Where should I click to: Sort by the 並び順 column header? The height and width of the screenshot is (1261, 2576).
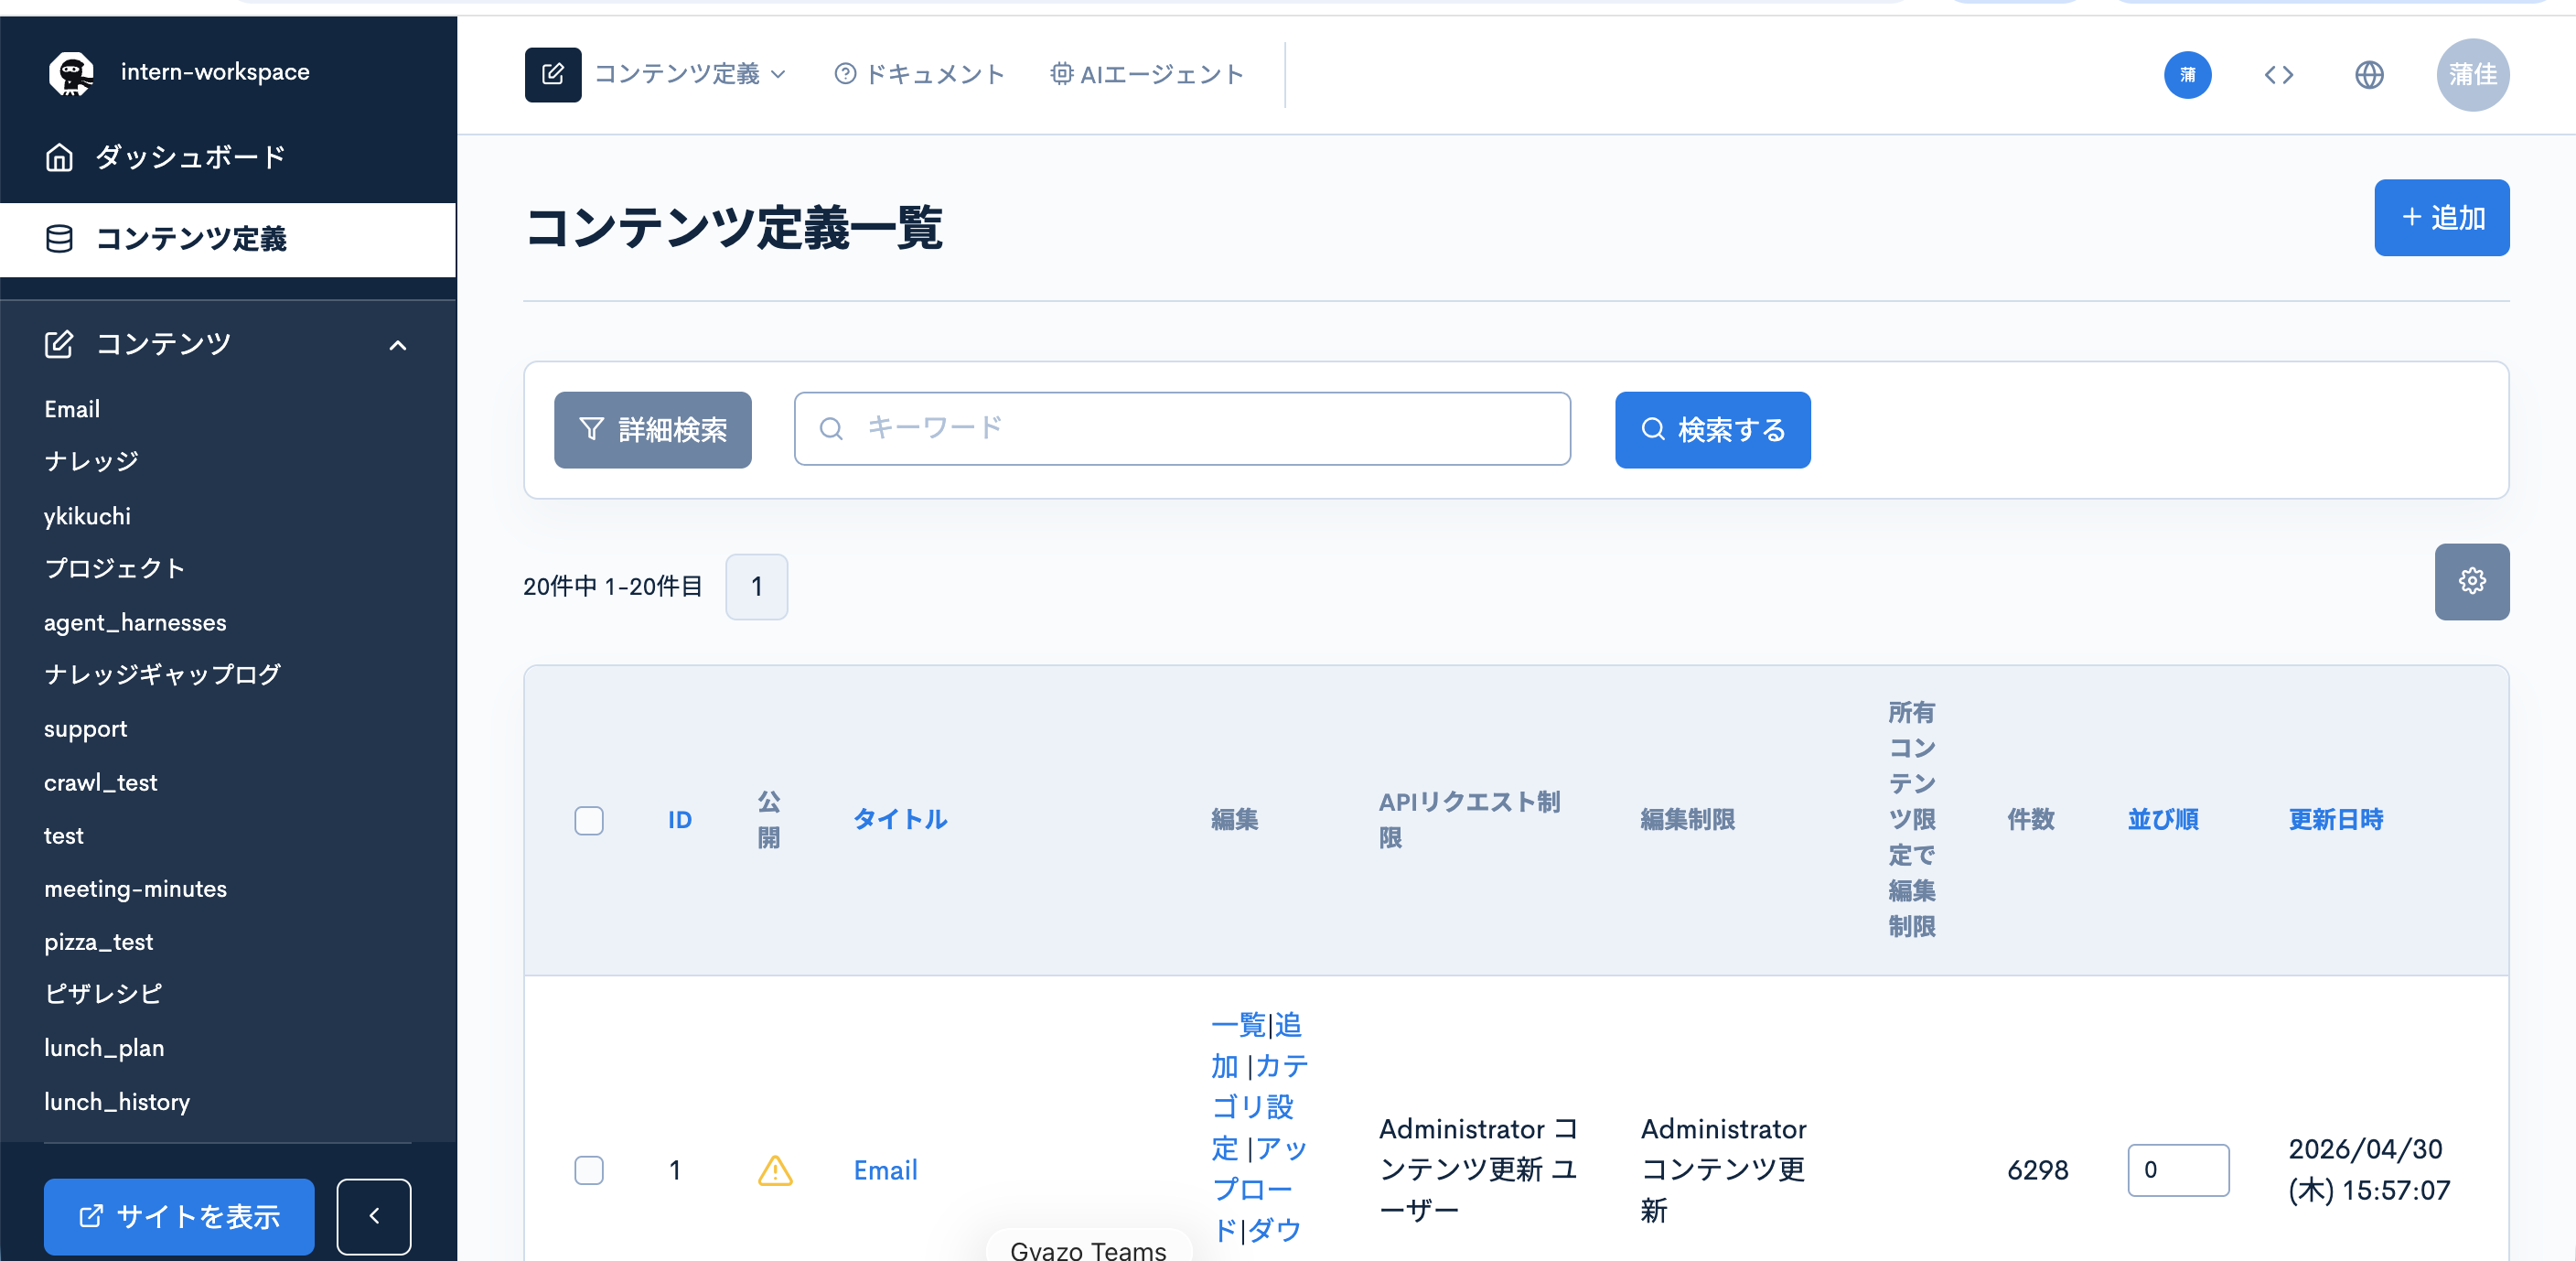pyautogui.click(x=2163, y=820)
